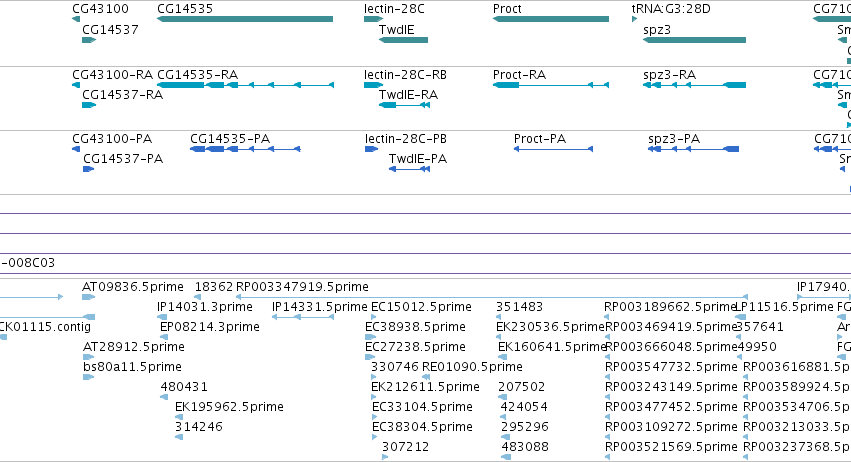Click the RP003243149.5prime EST label
The image size is (851, 462).
(x=671, y=387)
